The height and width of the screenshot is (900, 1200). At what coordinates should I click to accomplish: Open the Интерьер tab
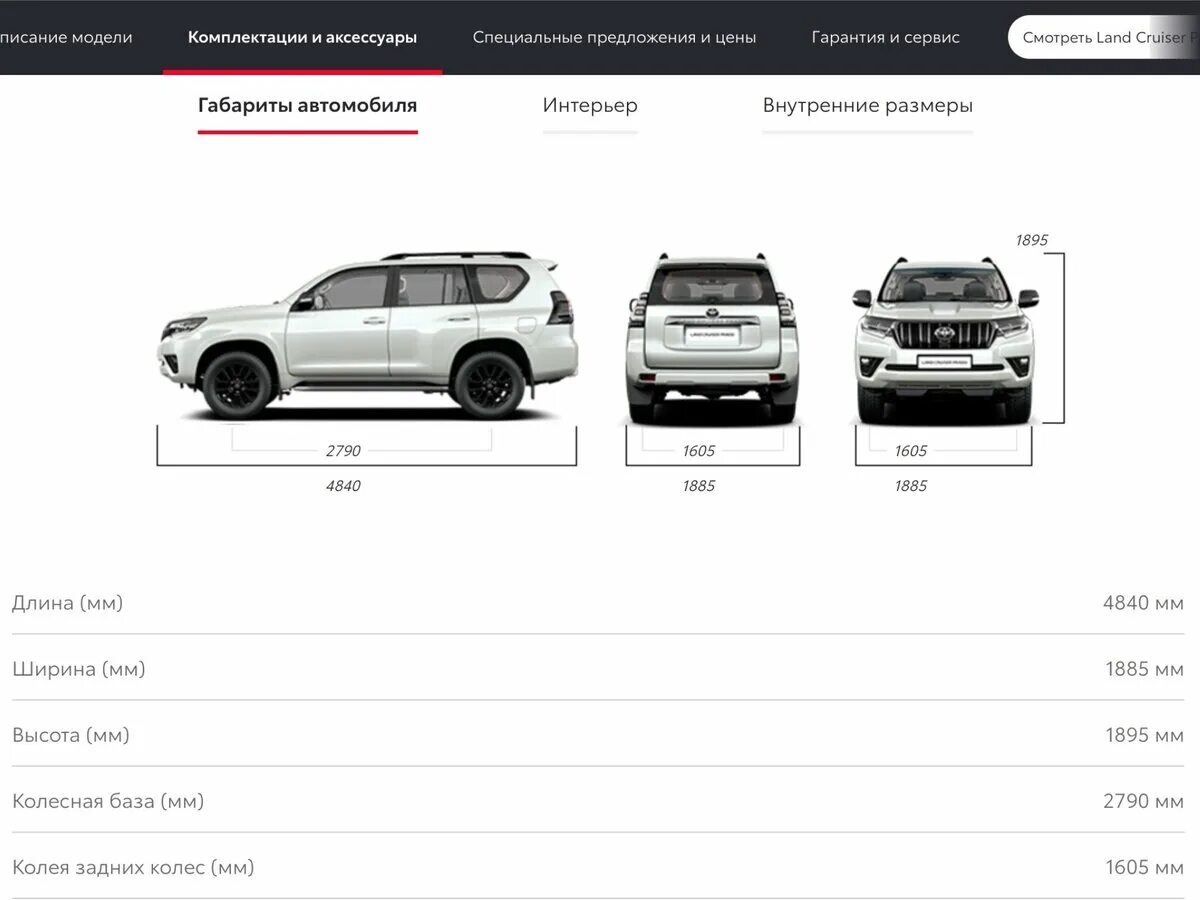point(590,105)
